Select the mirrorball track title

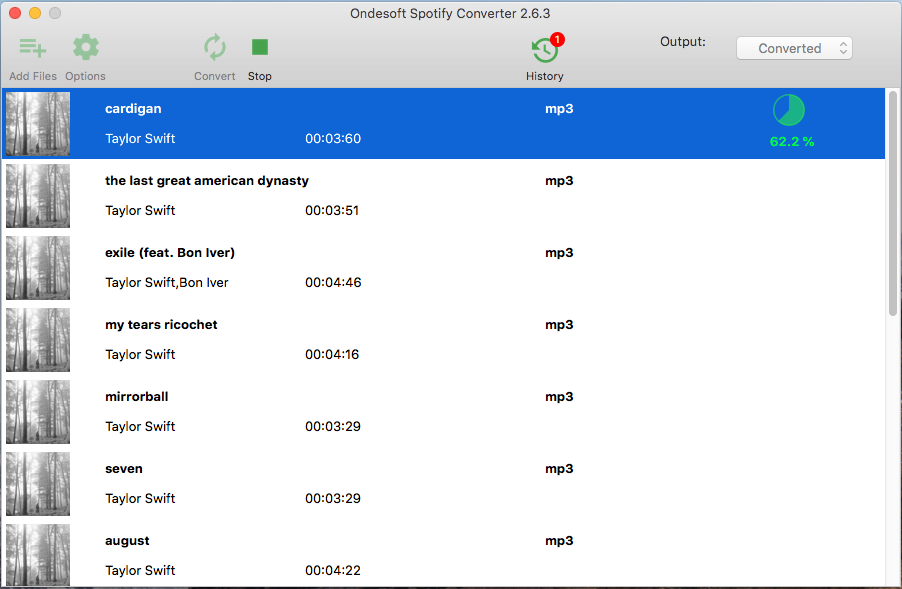tap(136, 396)
